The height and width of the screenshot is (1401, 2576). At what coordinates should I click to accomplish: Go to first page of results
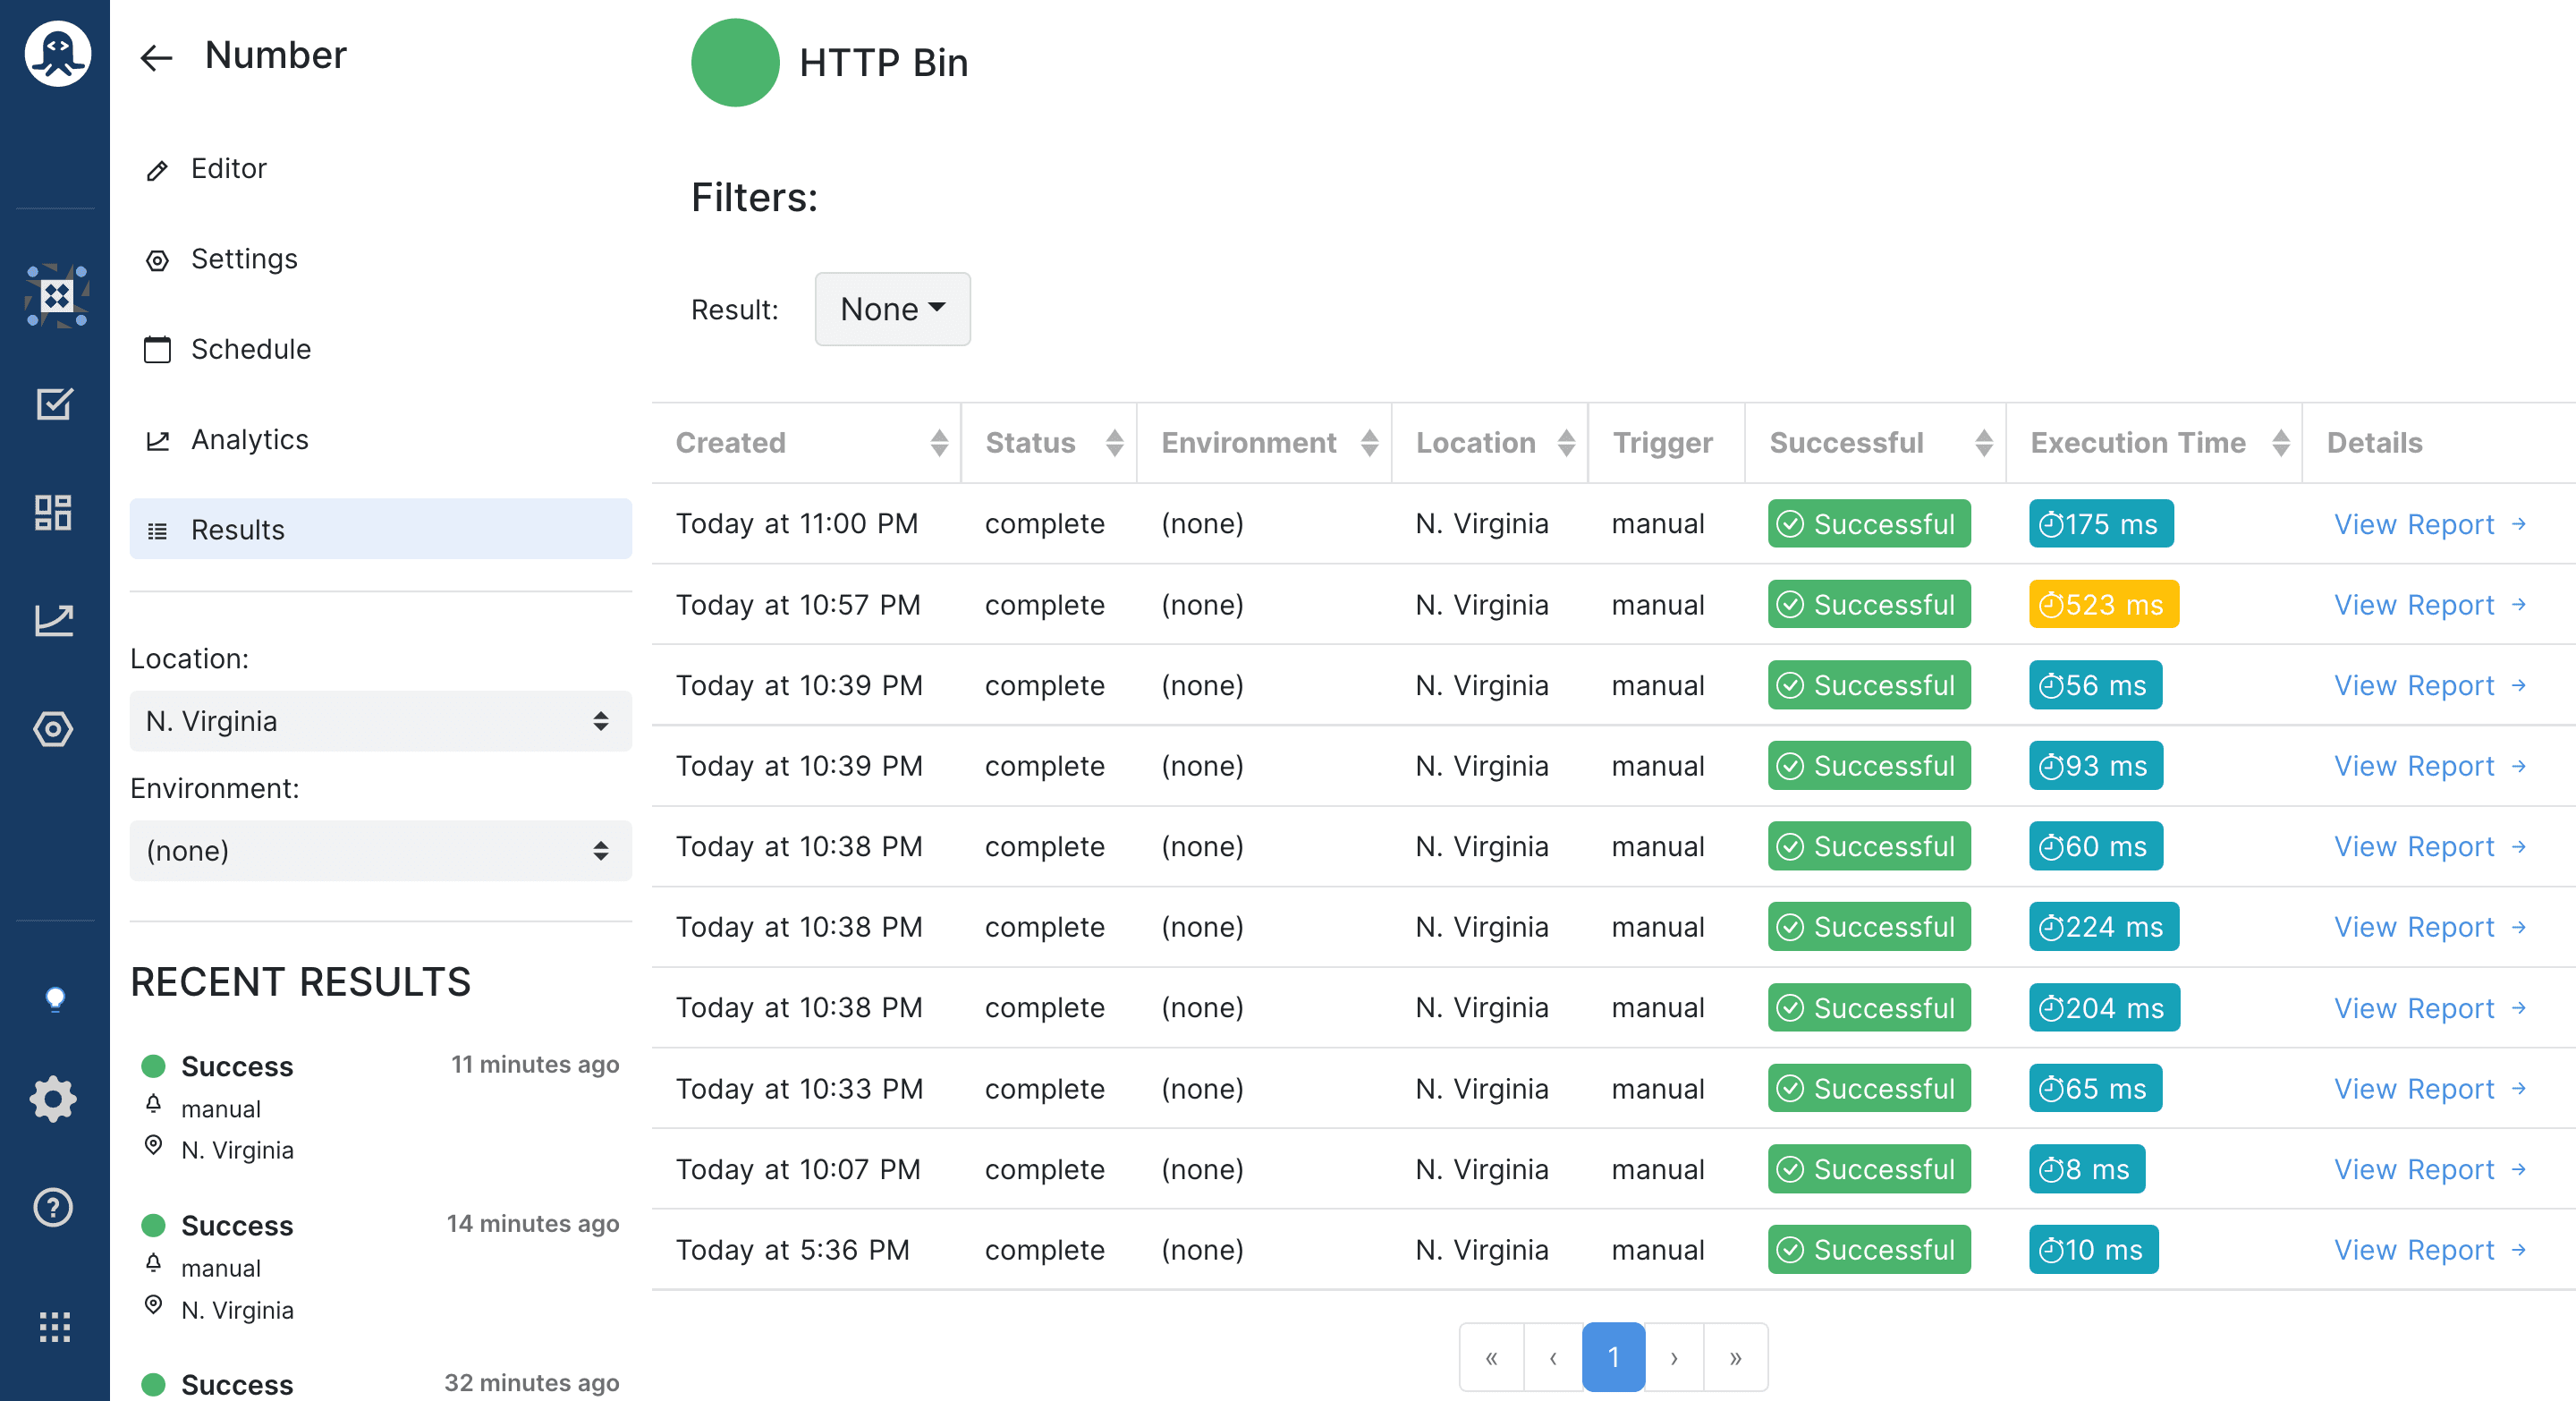coord(1491,1357)
